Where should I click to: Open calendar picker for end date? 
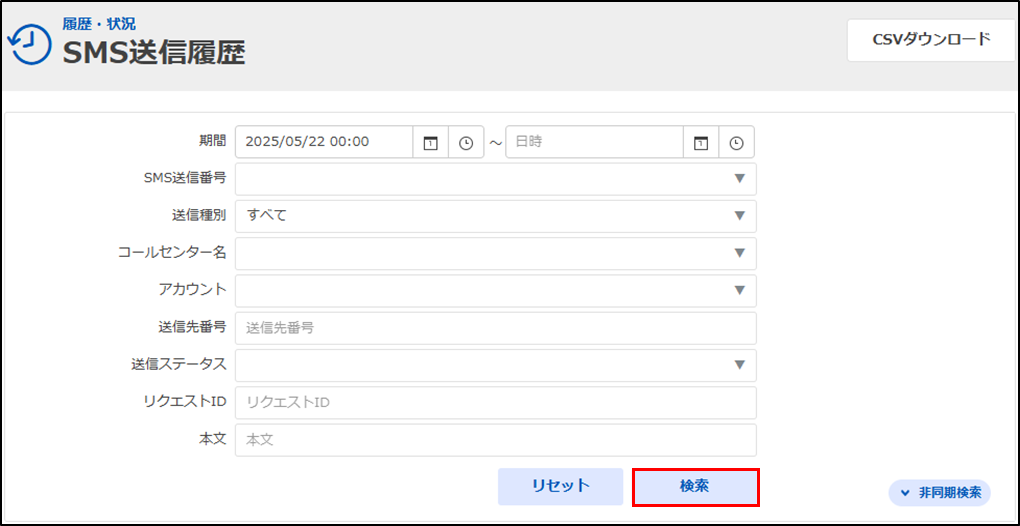pos(701,143)
